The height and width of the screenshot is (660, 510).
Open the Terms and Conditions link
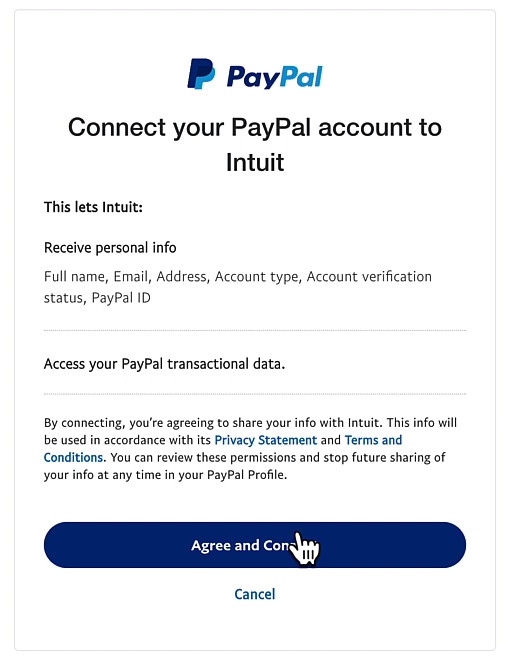pyautogui.click(x=223, y=449)
